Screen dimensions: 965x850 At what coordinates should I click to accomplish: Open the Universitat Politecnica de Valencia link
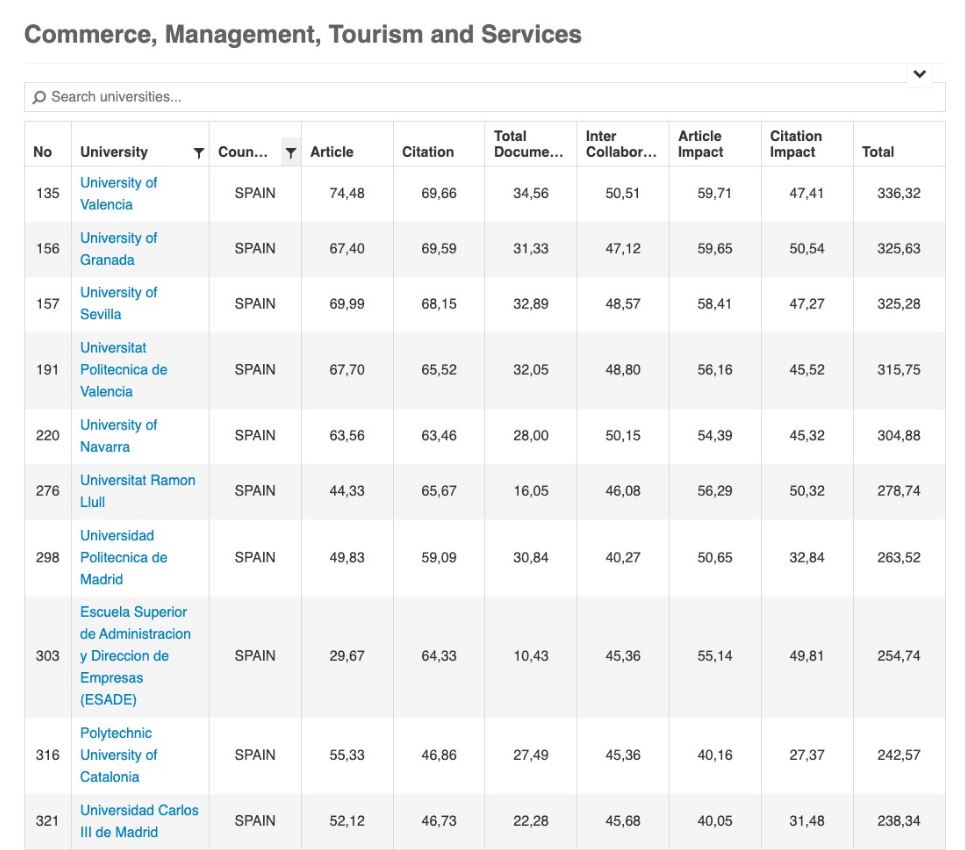123,370
